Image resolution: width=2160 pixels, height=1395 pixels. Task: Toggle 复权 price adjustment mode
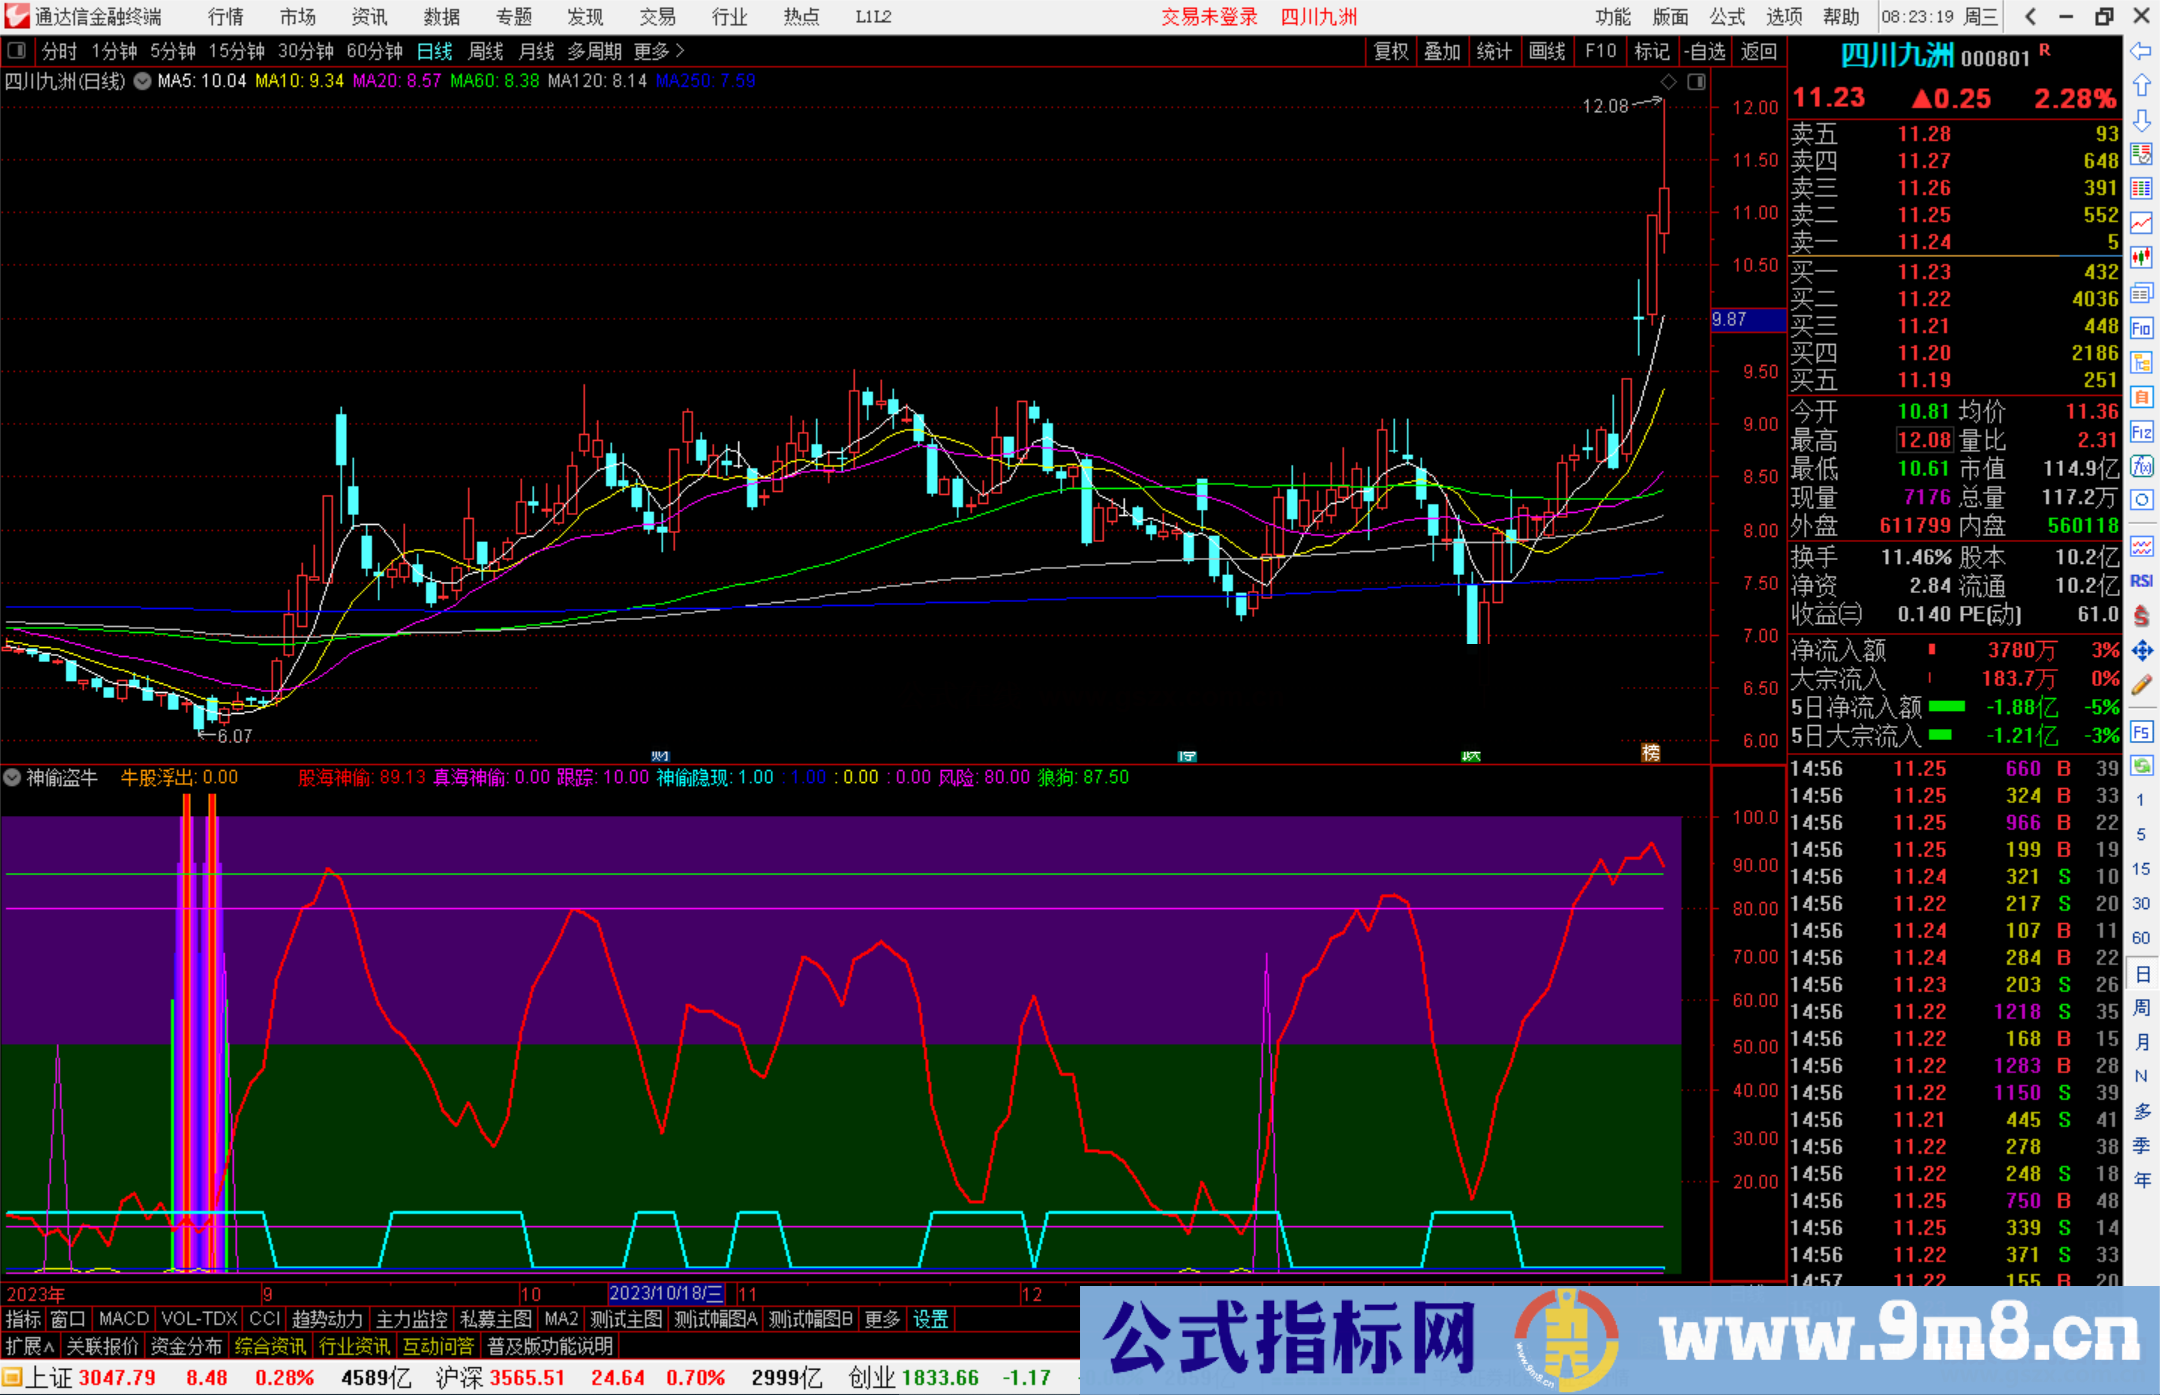coord(1390,51)
